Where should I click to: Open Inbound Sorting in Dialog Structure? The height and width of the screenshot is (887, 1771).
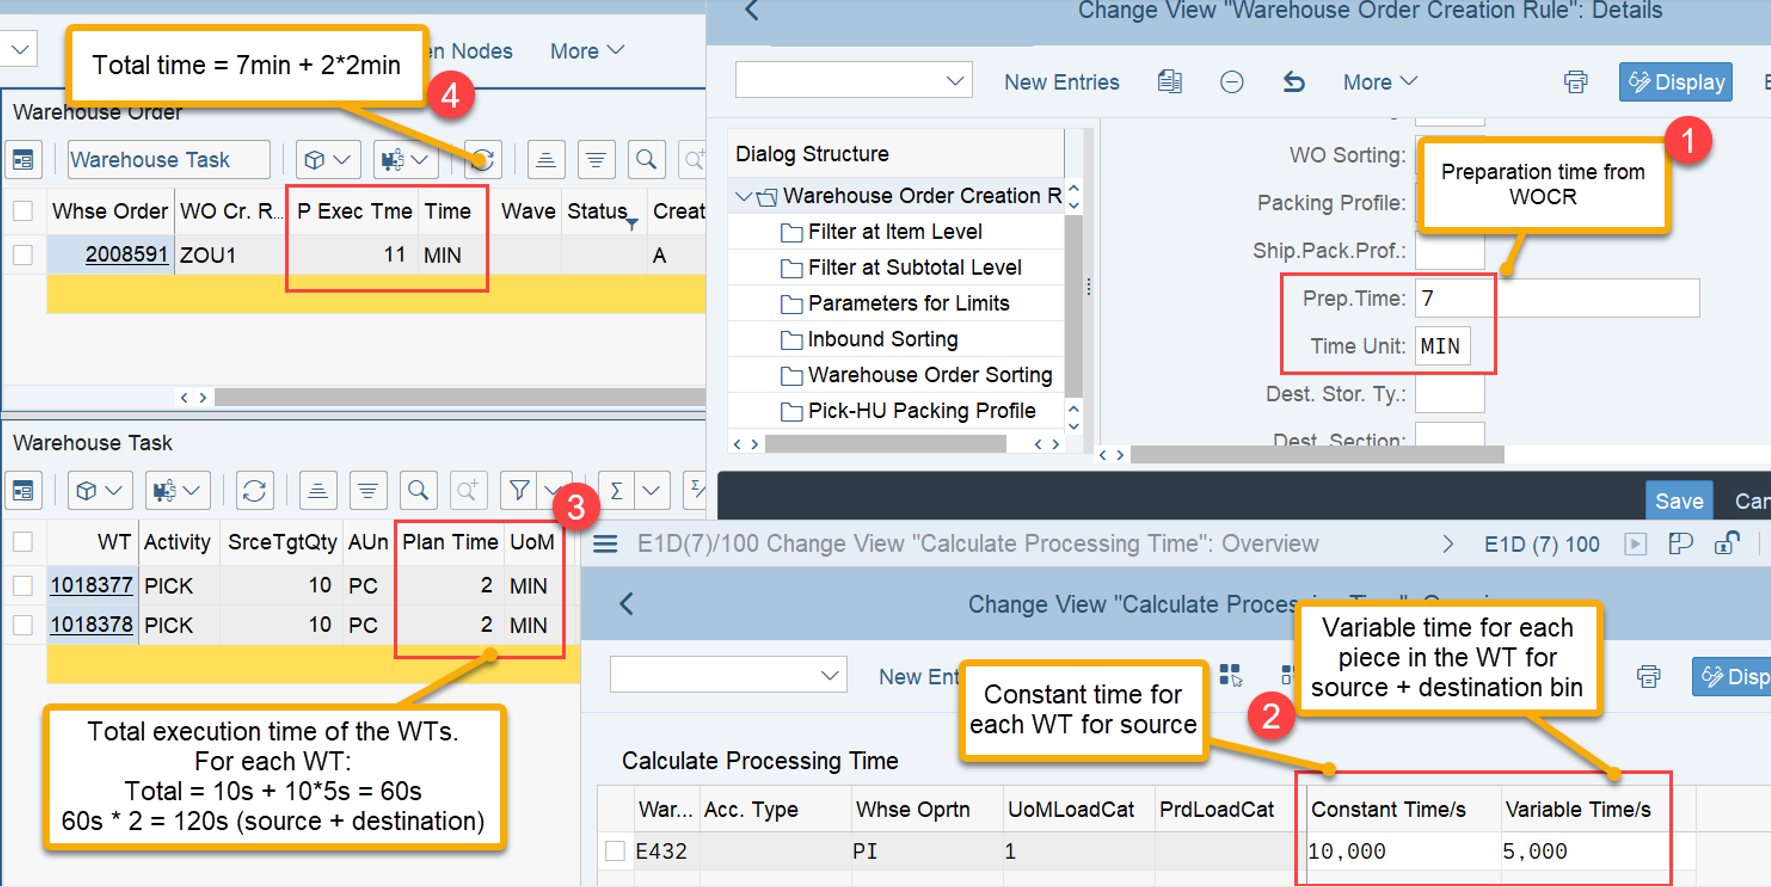coord(882,339)
